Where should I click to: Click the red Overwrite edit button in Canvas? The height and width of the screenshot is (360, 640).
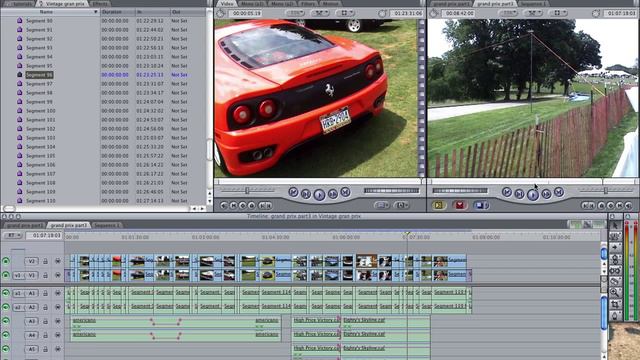point(460,205)
